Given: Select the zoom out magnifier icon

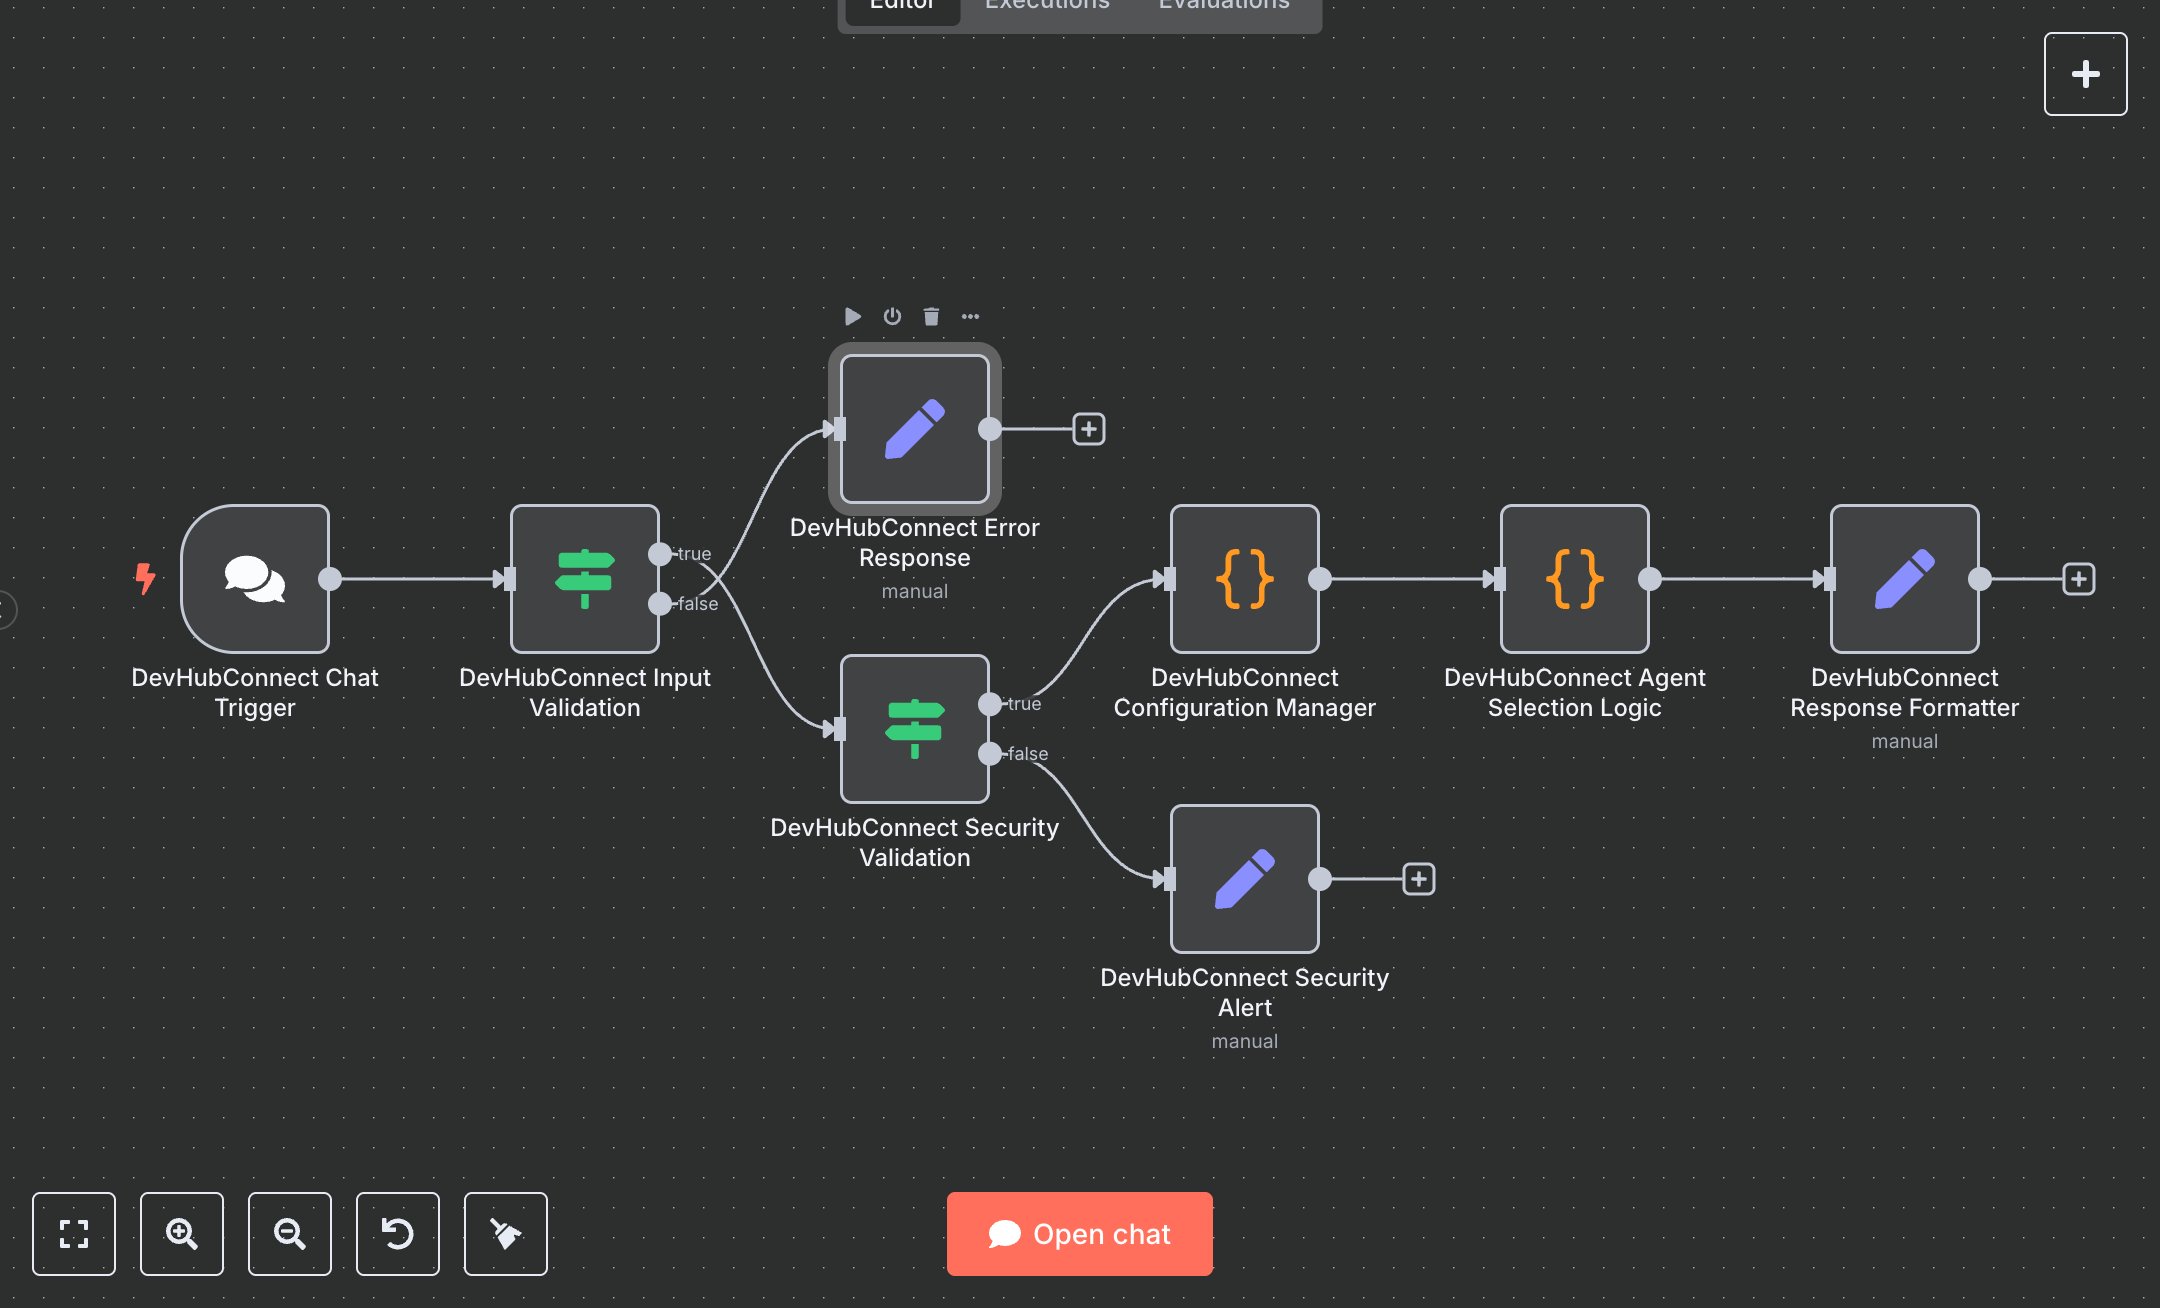Looking at the screenshot, I should coord(290,1234).
